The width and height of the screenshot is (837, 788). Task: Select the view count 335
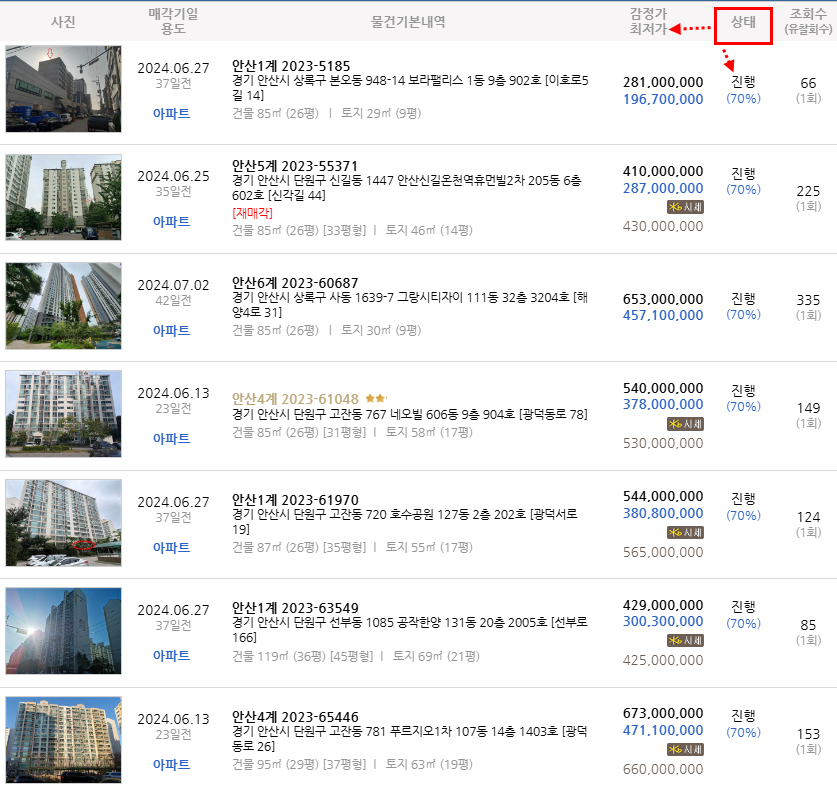click(808, 300)
